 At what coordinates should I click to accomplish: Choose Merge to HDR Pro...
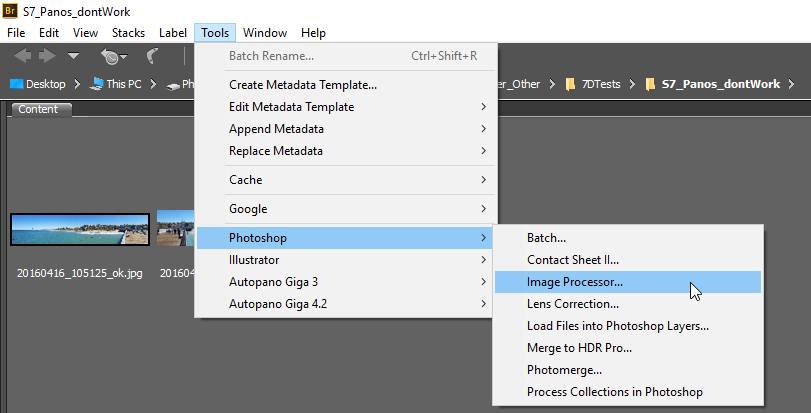pos(628,348)
